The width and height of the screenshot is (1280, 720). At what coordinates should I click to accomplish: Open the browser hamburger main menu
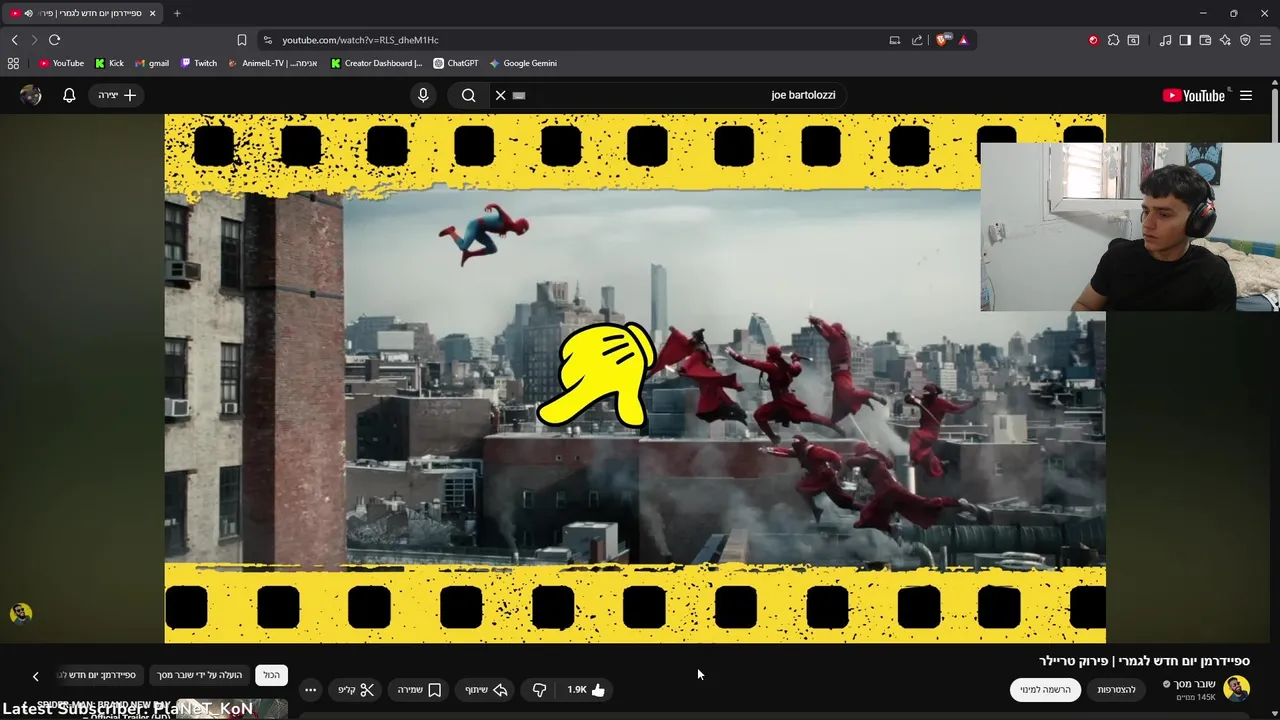click(1265, 40)
